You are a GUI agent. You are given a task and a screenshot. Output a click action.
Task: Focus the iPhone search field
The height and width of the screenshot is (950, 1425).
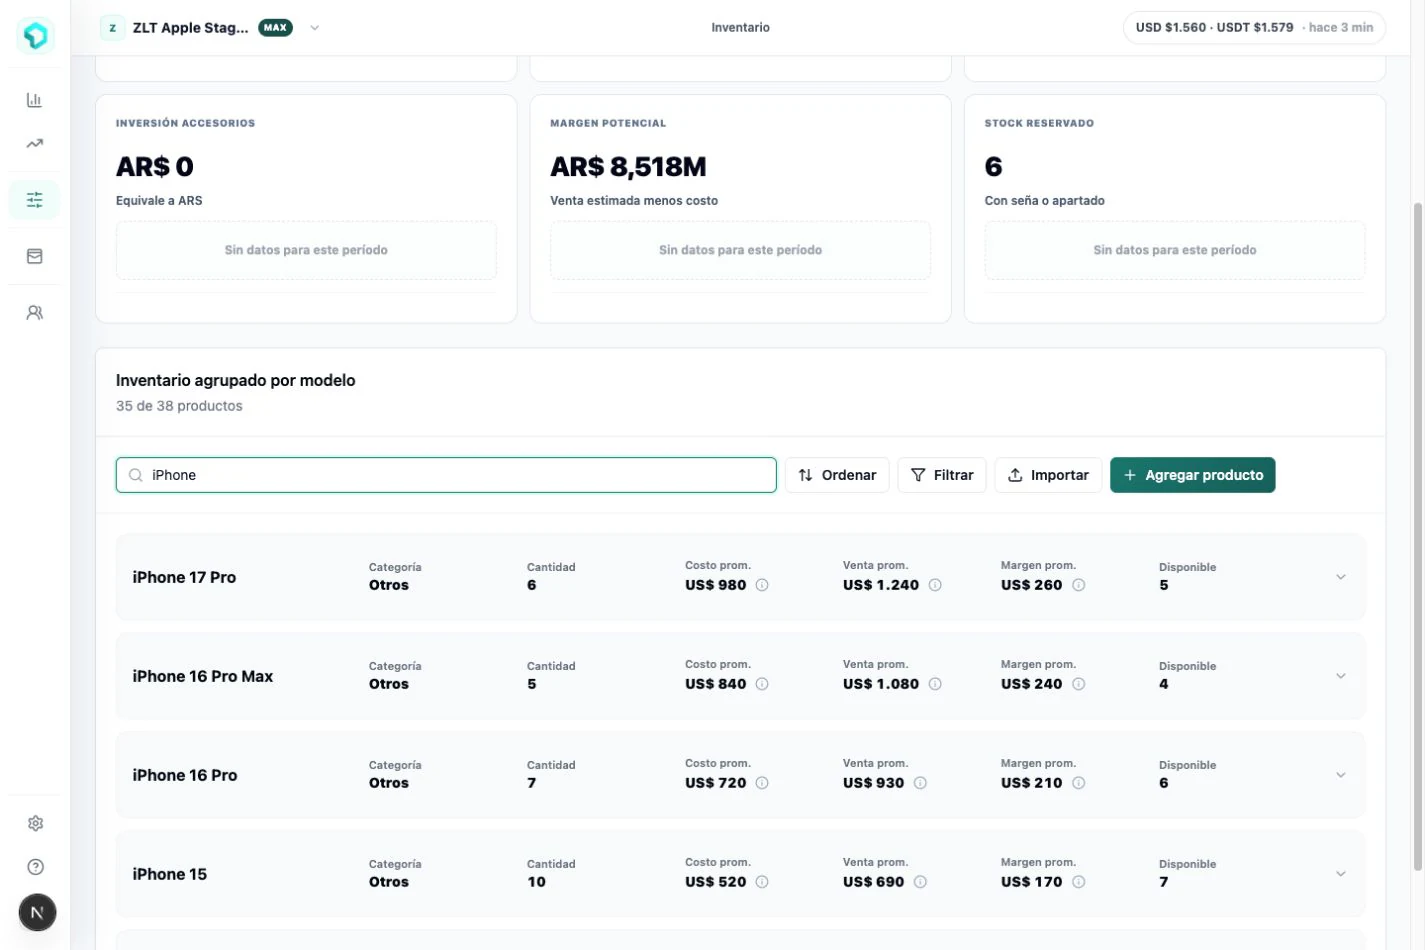[446, 475]
